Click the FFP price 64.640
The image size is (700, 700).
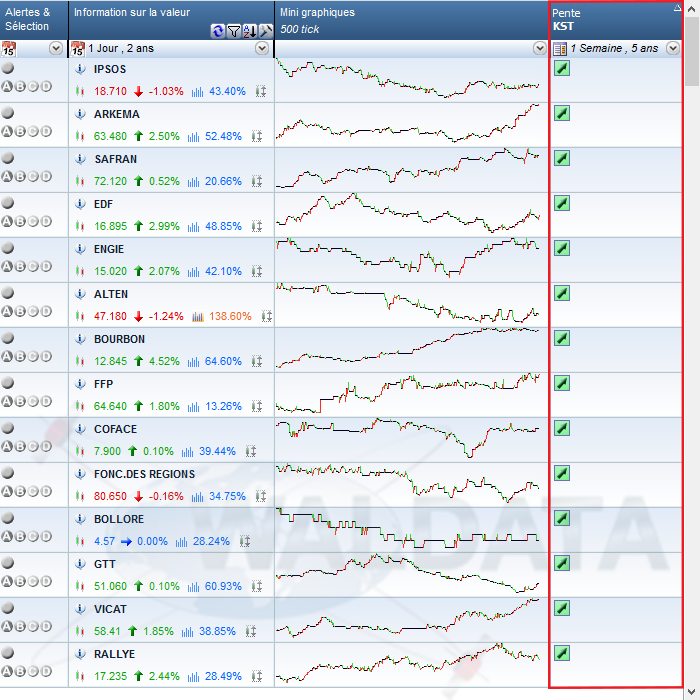[x=110, y=406]
